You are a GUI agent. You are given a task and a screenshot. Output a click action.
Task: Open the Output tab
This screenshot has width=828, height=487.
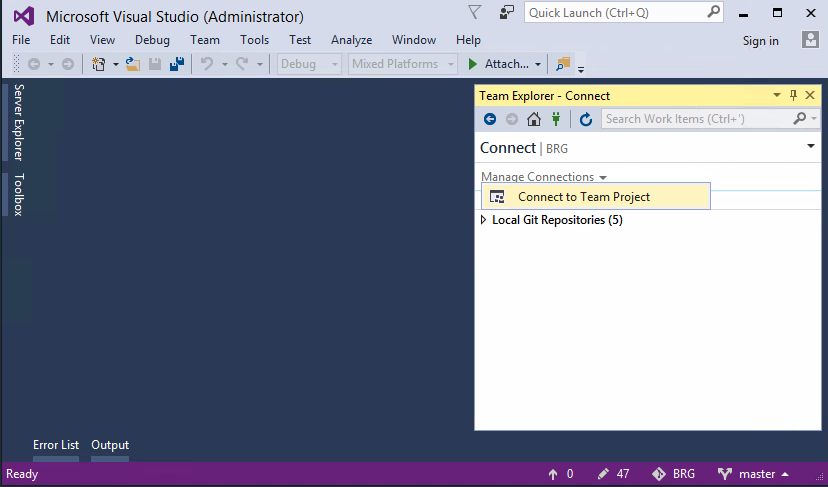coord(110,445)
